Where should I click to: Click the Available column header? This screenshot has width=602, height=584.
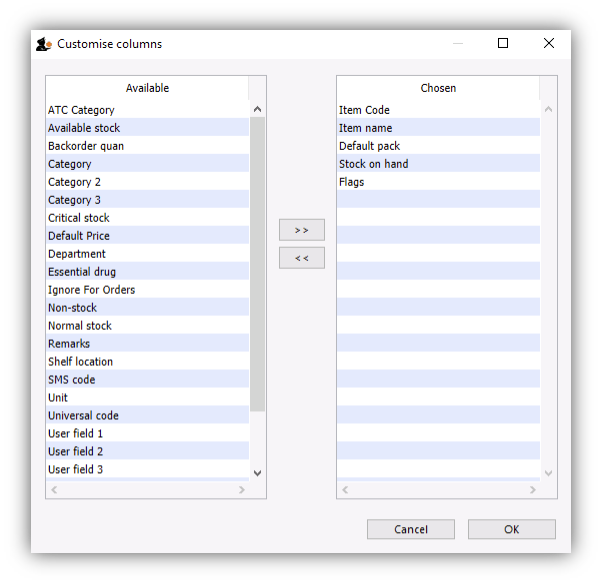[147, 88]
